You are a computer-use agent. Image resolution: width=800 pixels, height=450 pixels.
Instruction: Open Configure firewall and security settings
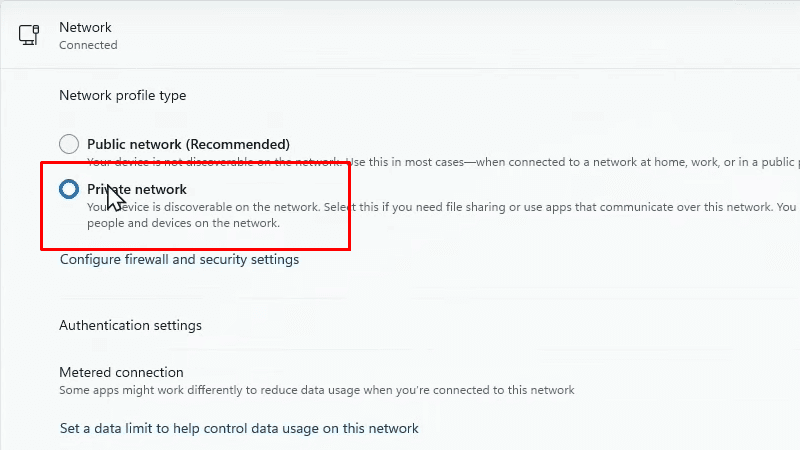click(179, 260)
